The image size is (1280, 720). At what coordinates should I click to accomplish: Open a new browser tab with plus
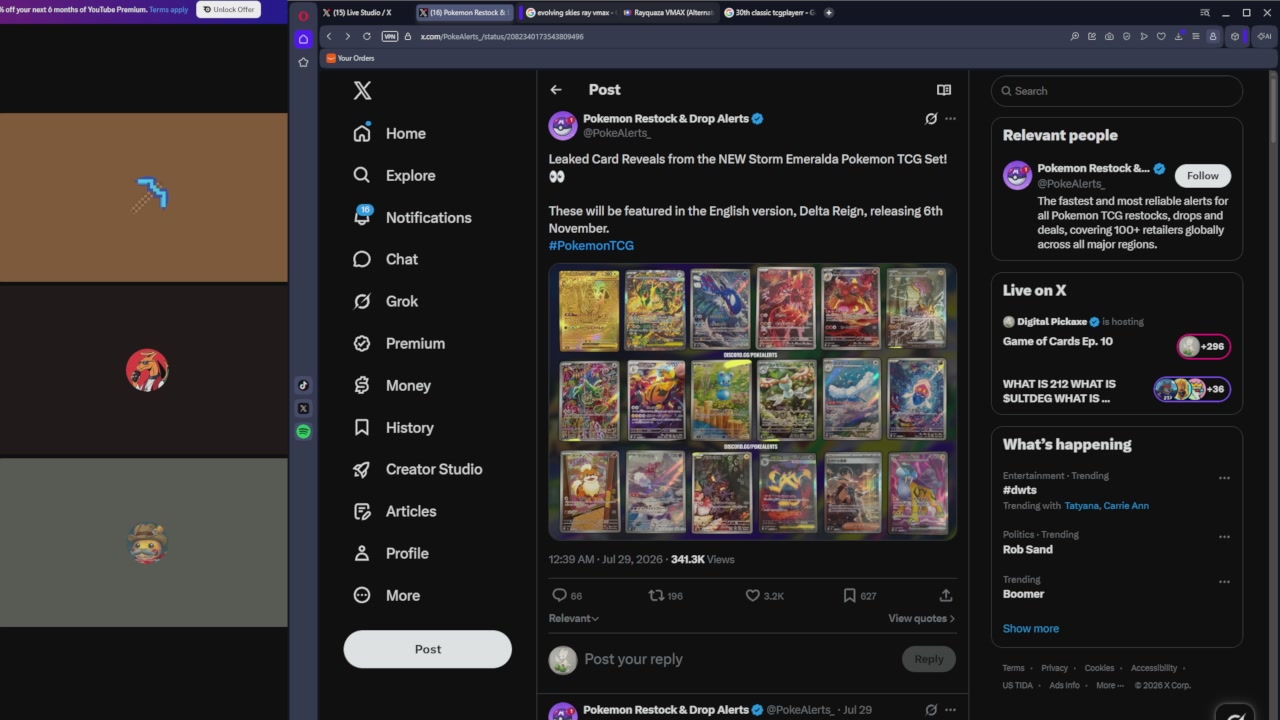828,13
